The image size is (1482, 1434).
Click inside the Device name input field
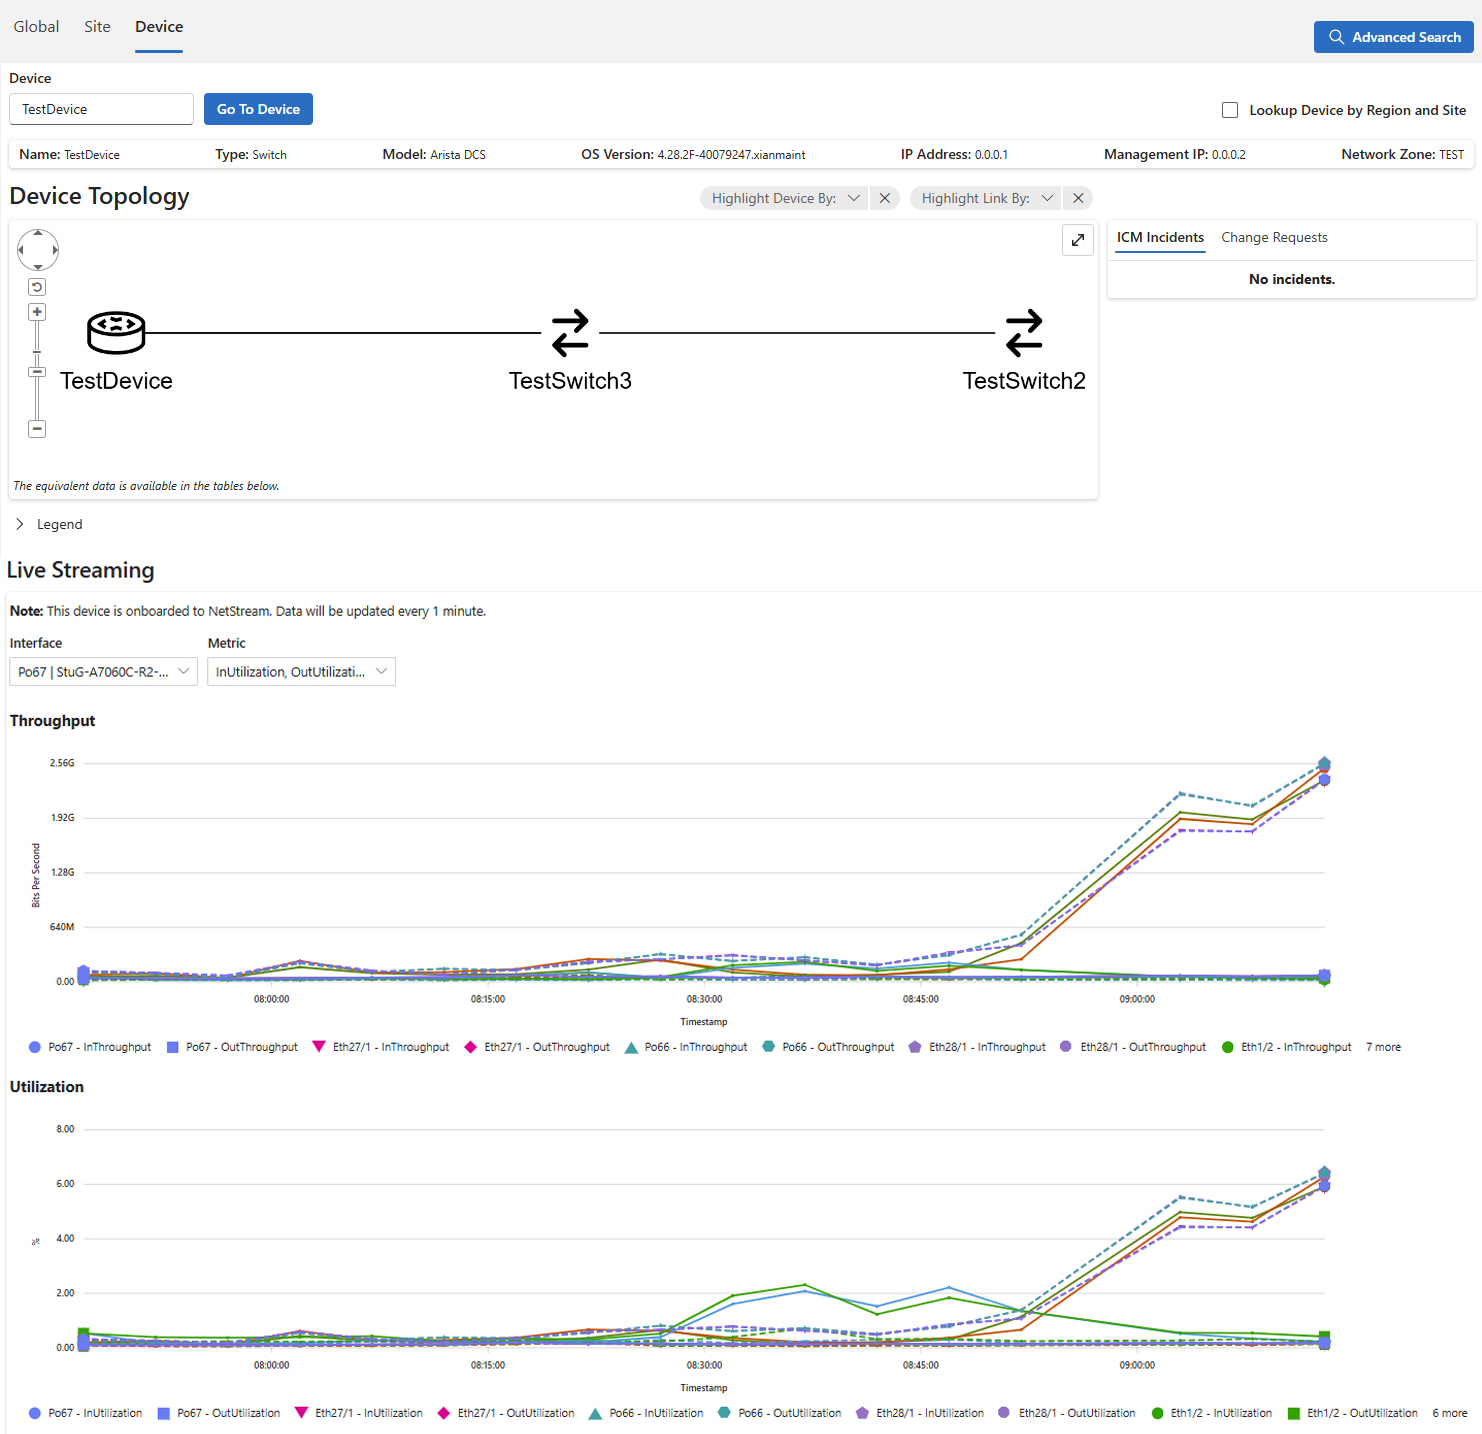(100, 109)
